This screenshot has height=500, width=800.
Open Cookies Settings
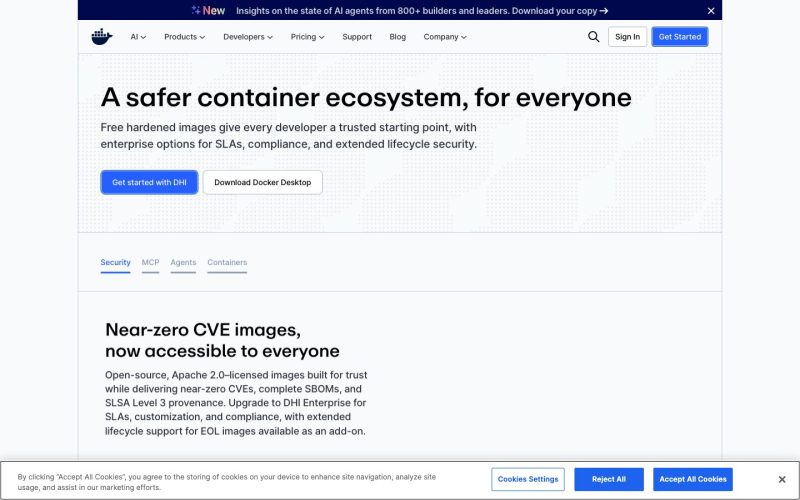tap(528, 480)
